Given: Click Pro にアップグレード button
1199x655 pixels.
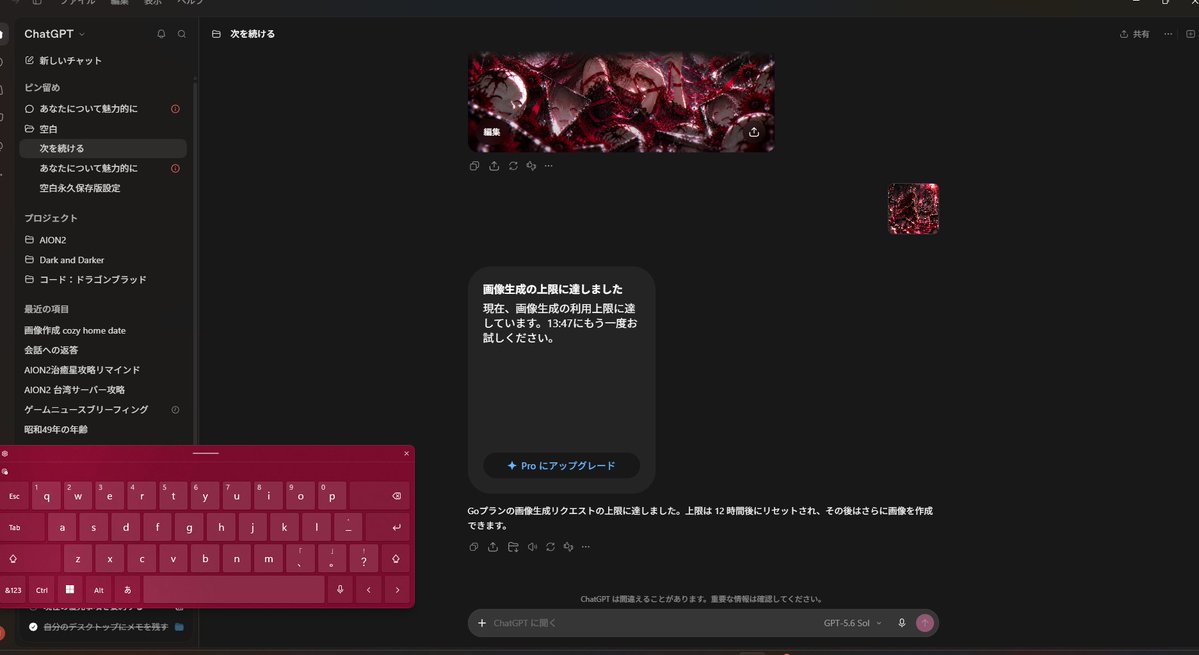Looking at the screenshot, I should coord(561,465).
